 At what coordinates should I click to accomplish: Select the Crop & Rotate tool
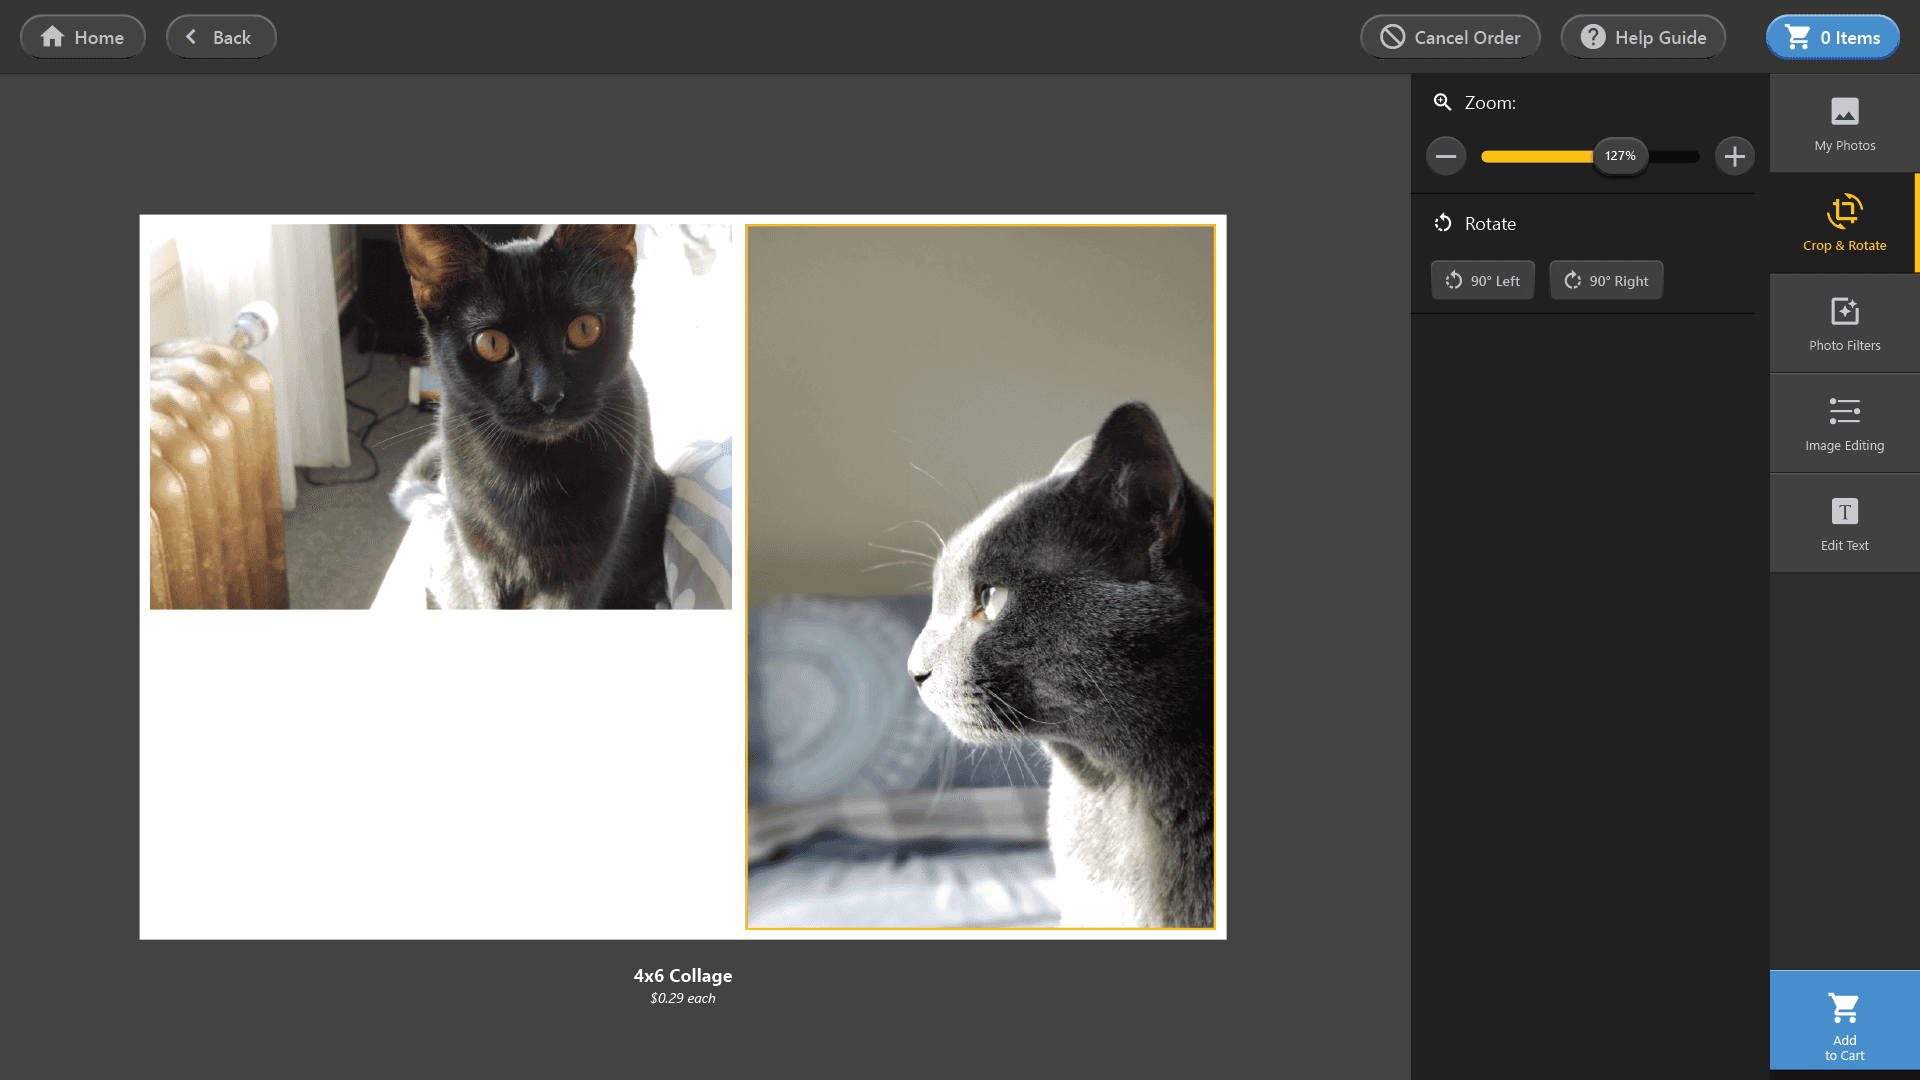click(x=1844, y=223)
